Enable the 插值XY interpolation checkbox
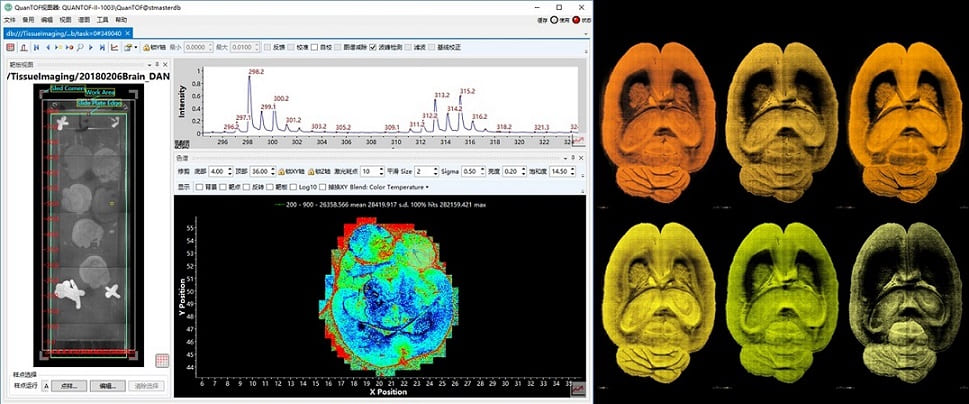 323,187
